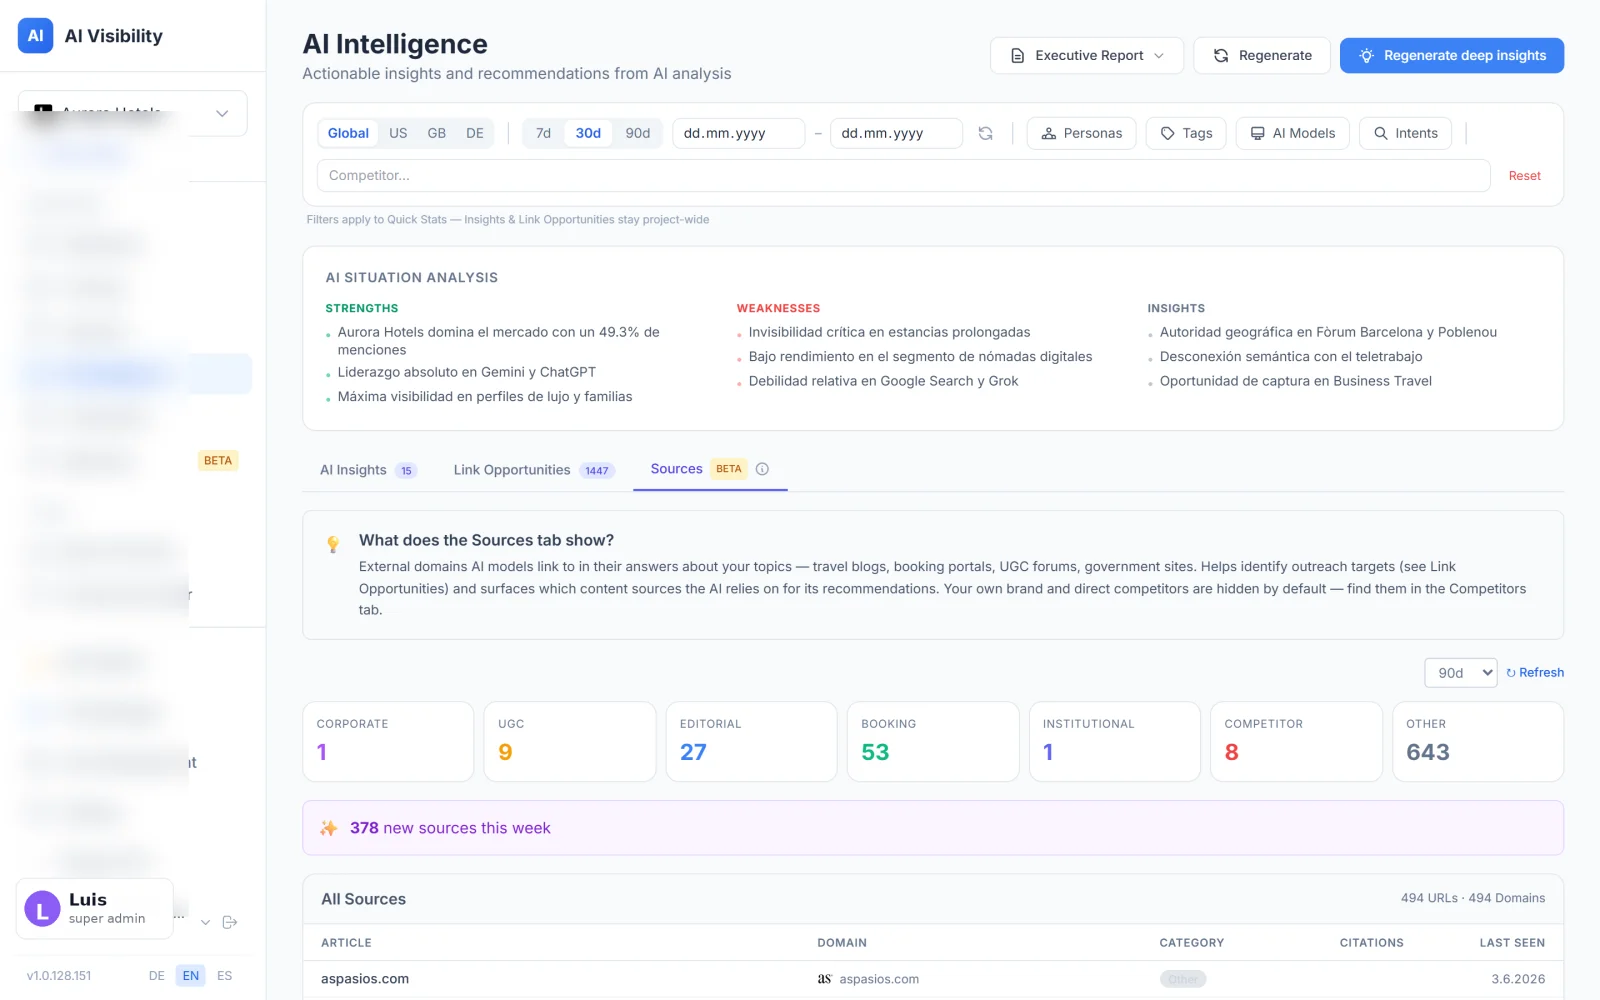The width and height of the screenshot is (1600, 1000).
Task: Open the Tags filter
Action: [x=1186, y=133]
